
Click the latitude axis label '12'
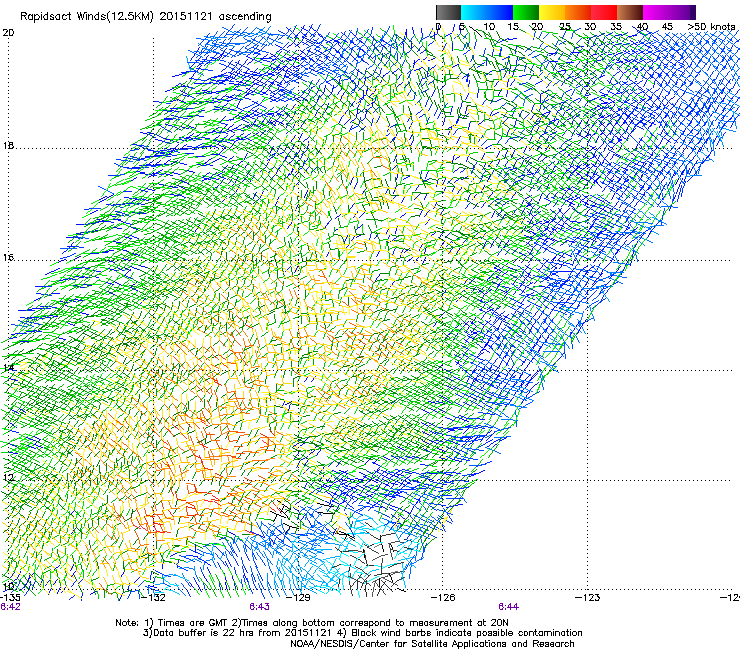click(8, 477)
